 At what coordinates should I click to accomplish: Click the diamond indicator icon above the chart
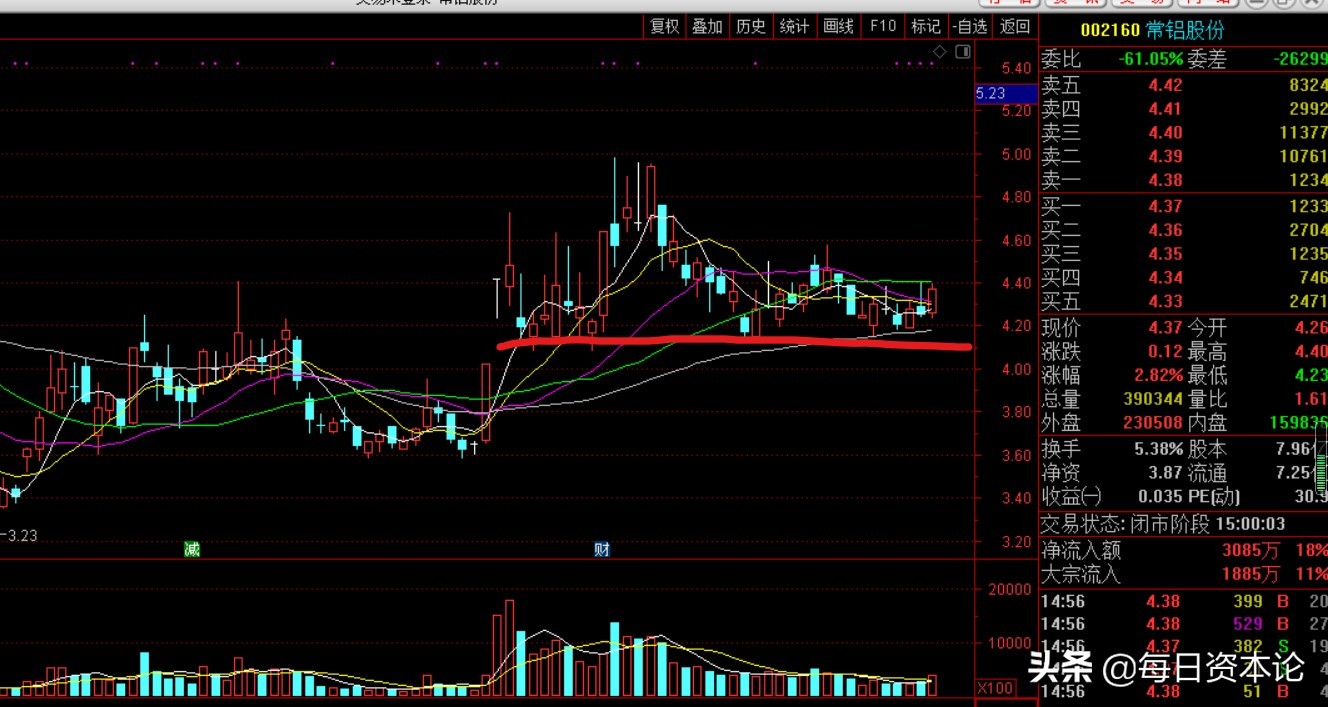pyautogui.click(x=939, y=51)
